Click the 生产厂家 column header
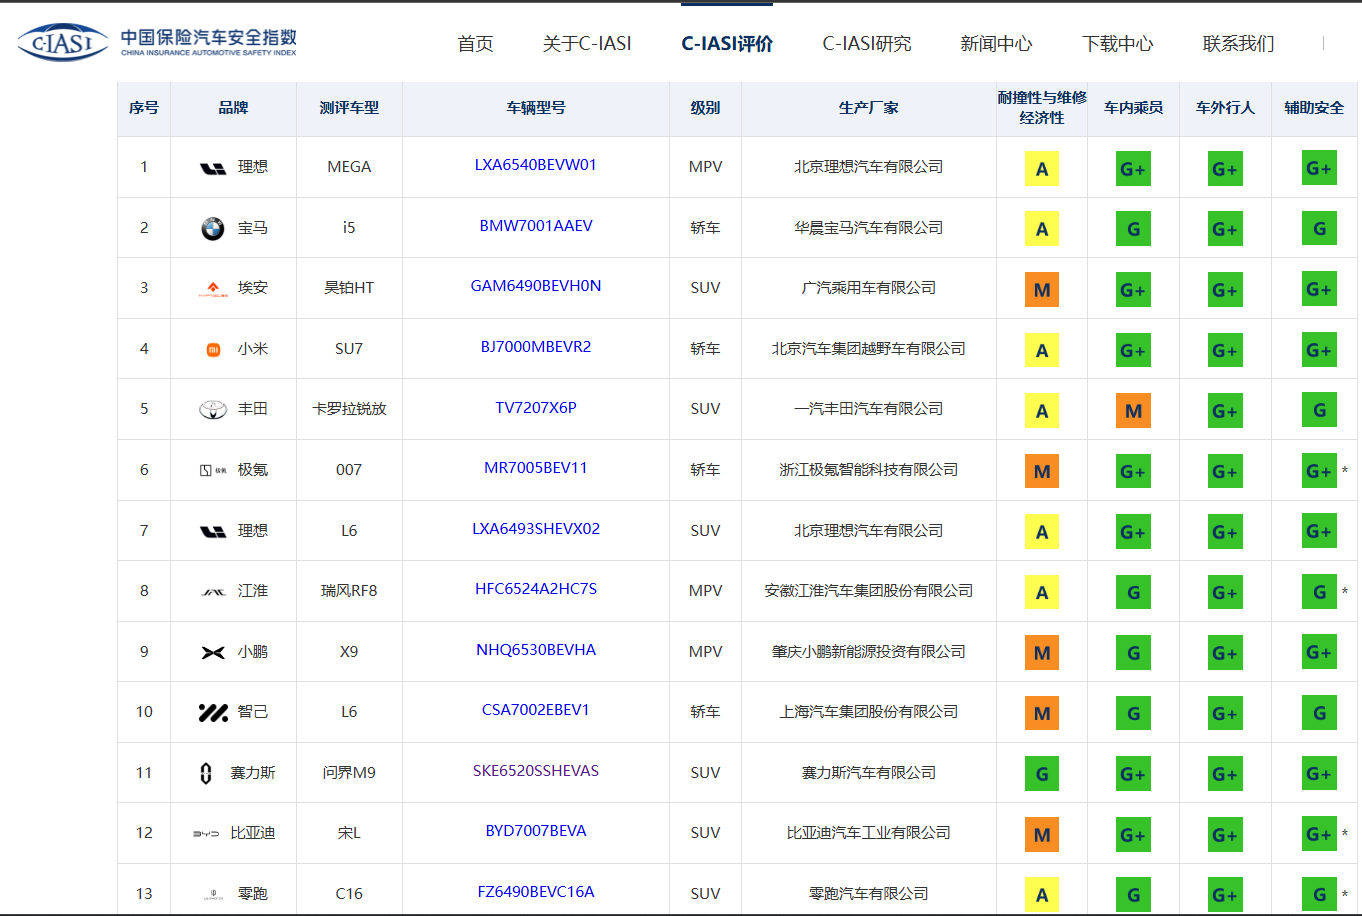1362x916 pixels. [869, 108]
